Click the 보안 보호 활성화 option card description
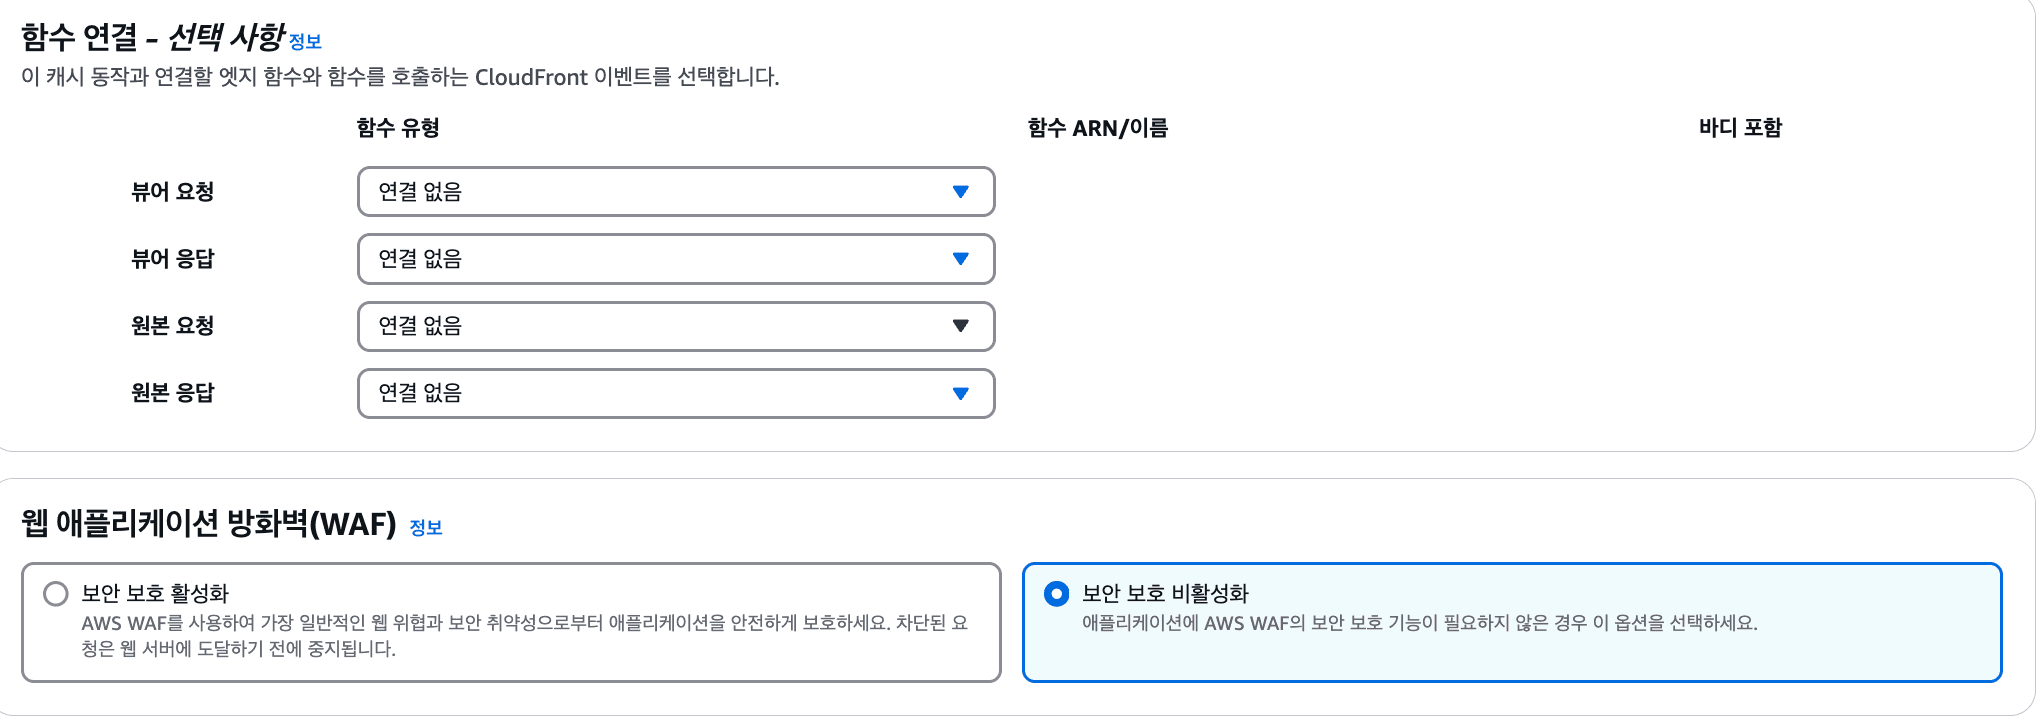The width and height of the screenshot is (2036, 720). [524, 636]
